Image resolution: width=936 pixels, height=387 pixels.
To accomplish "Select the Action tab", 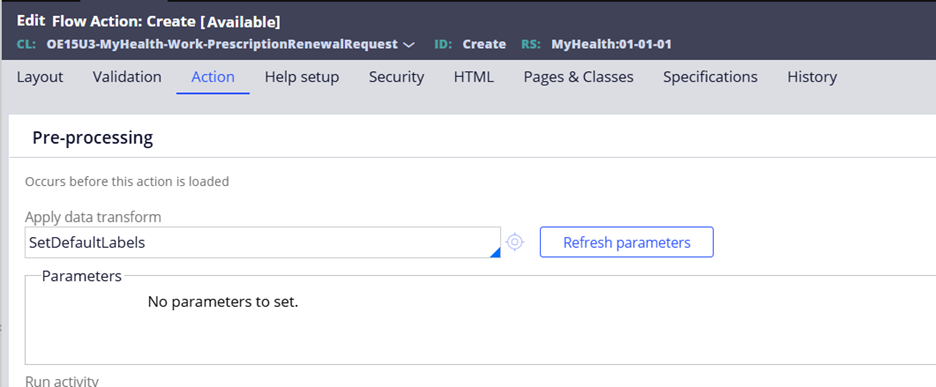I will pyautogui.click(x=213, y=77).
